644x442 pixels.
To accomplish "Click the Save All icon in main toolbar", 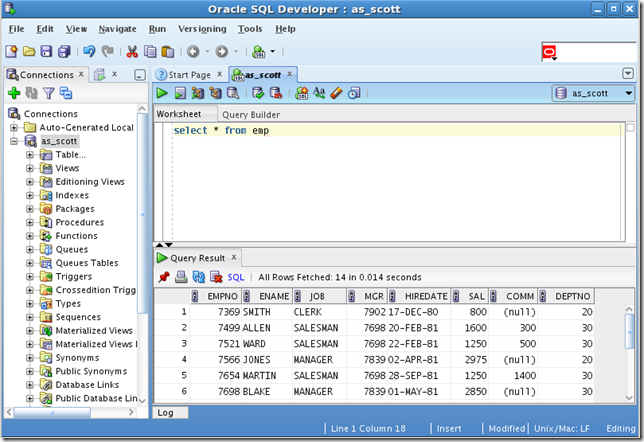I will pyautogui.click(x=64, y=51).
